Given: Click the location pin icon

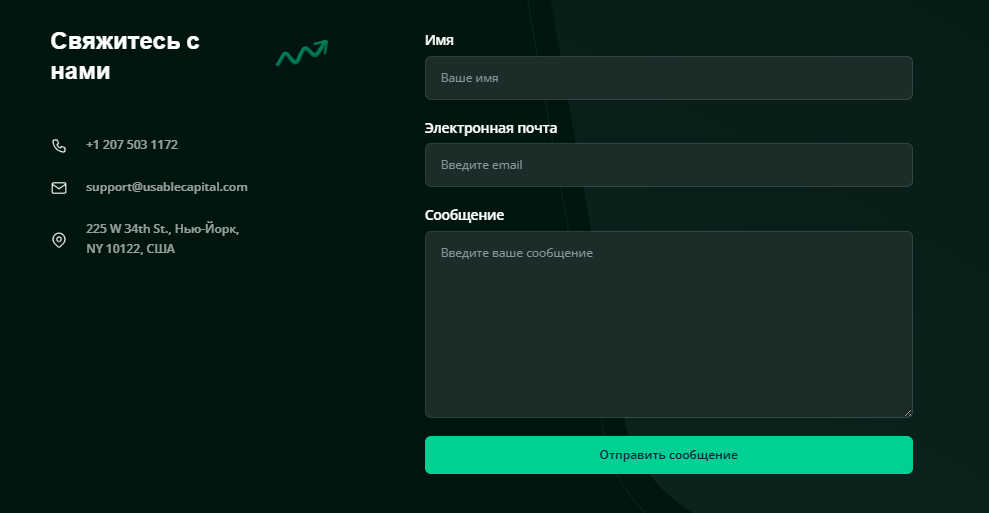Looking at the screenshot, I should tap(59, 240).
